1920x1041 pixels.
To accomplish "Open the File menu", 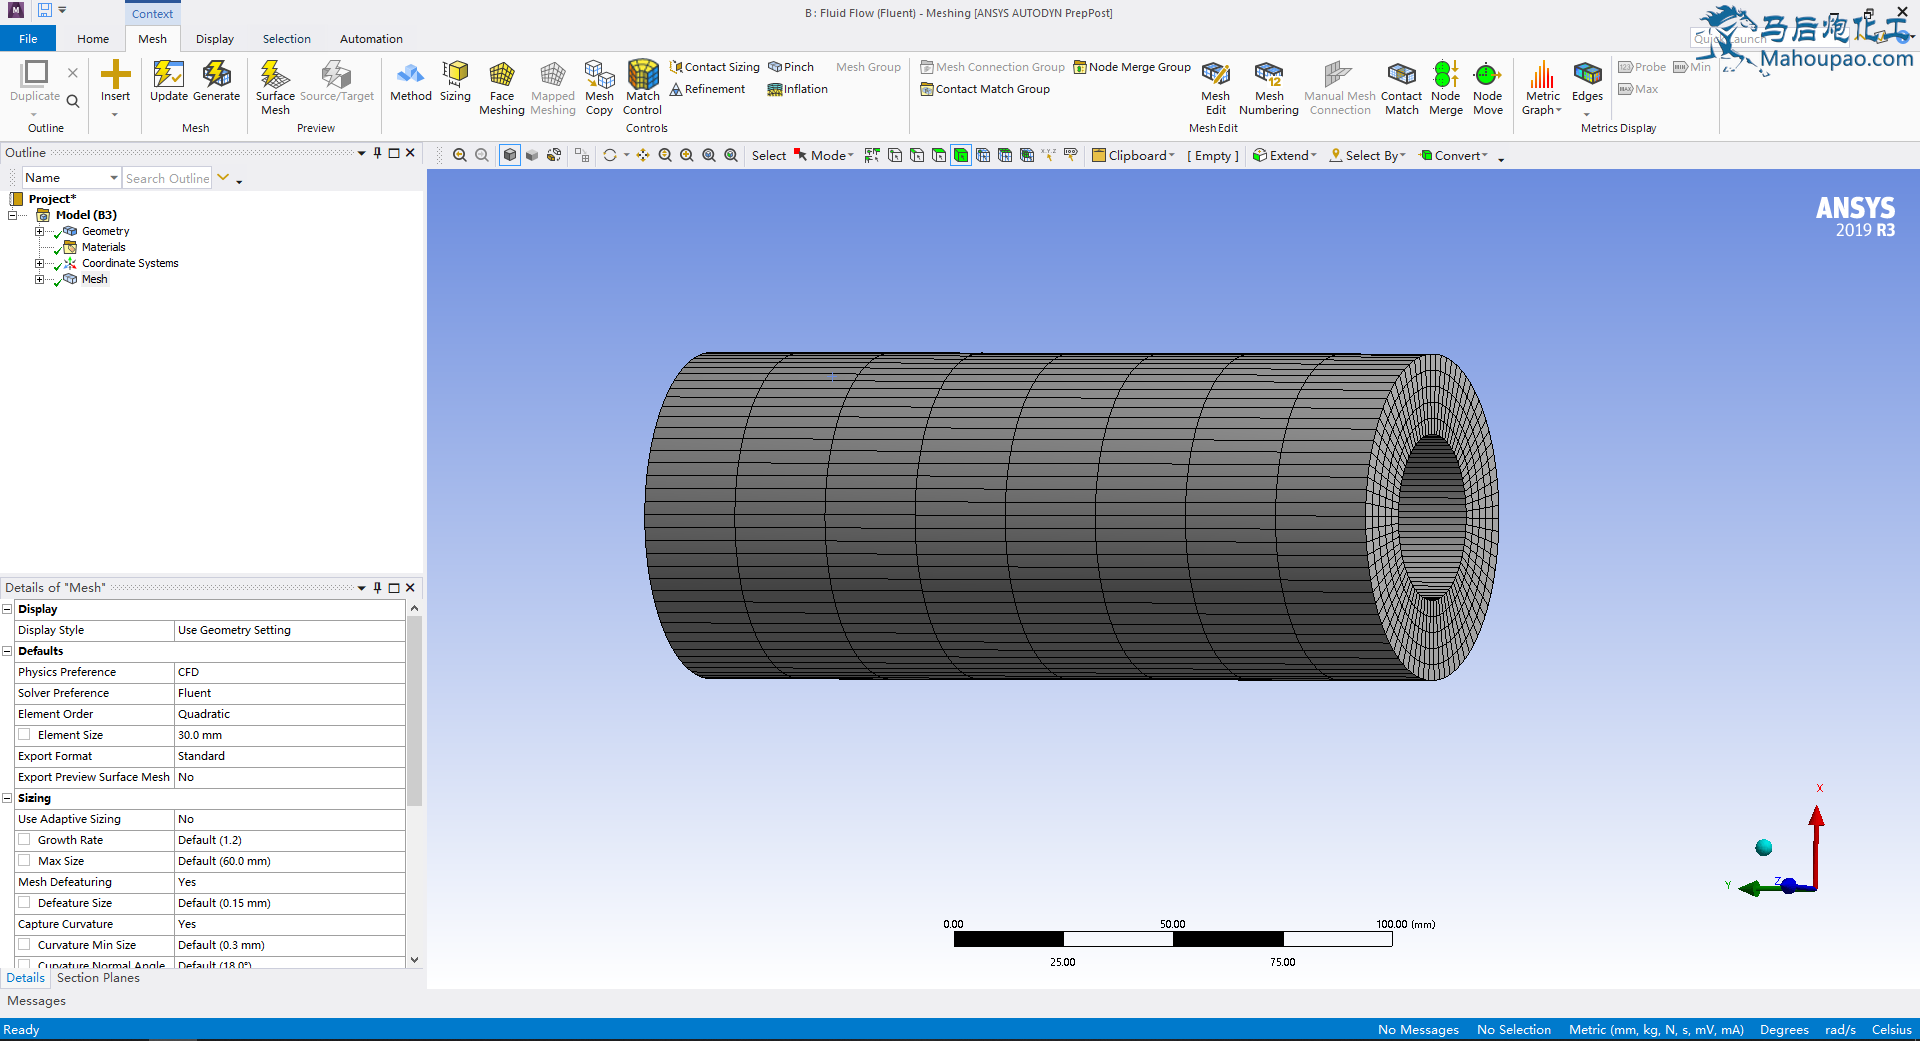I will [28, 39].
